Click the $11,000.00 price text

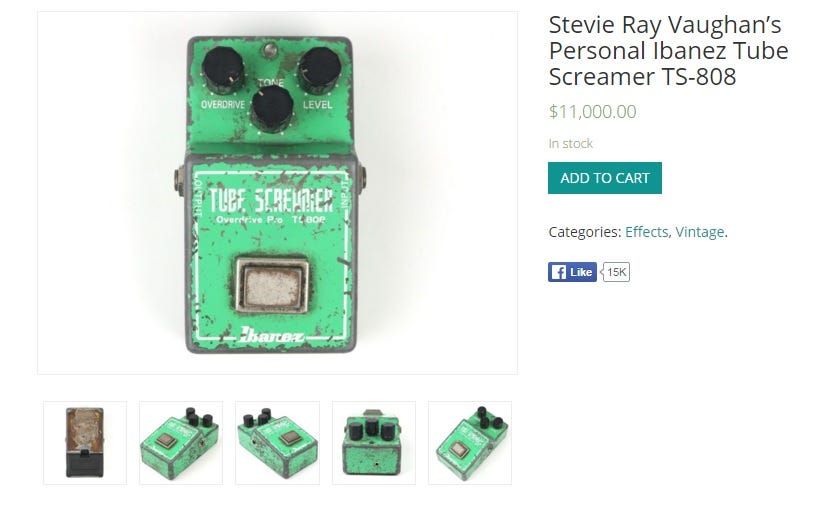tap(592, 111)
